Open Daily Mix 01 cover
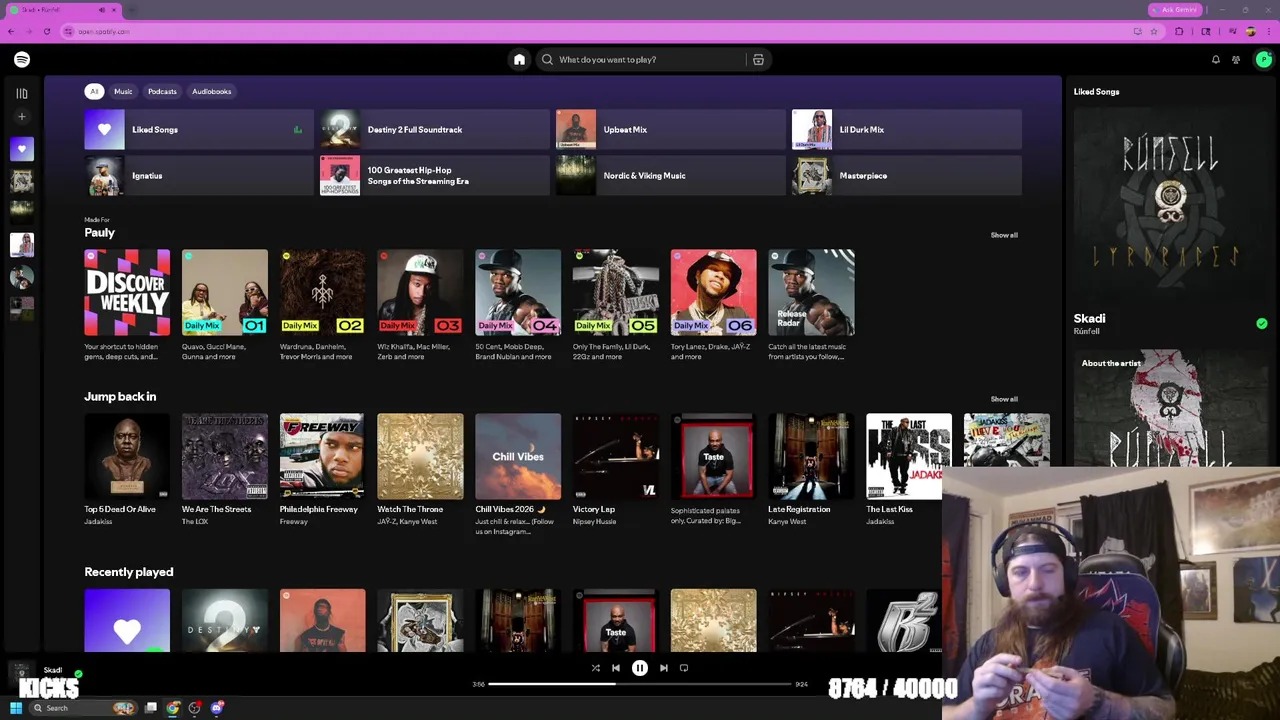The image size is (1280, 720). coord(225,292)
